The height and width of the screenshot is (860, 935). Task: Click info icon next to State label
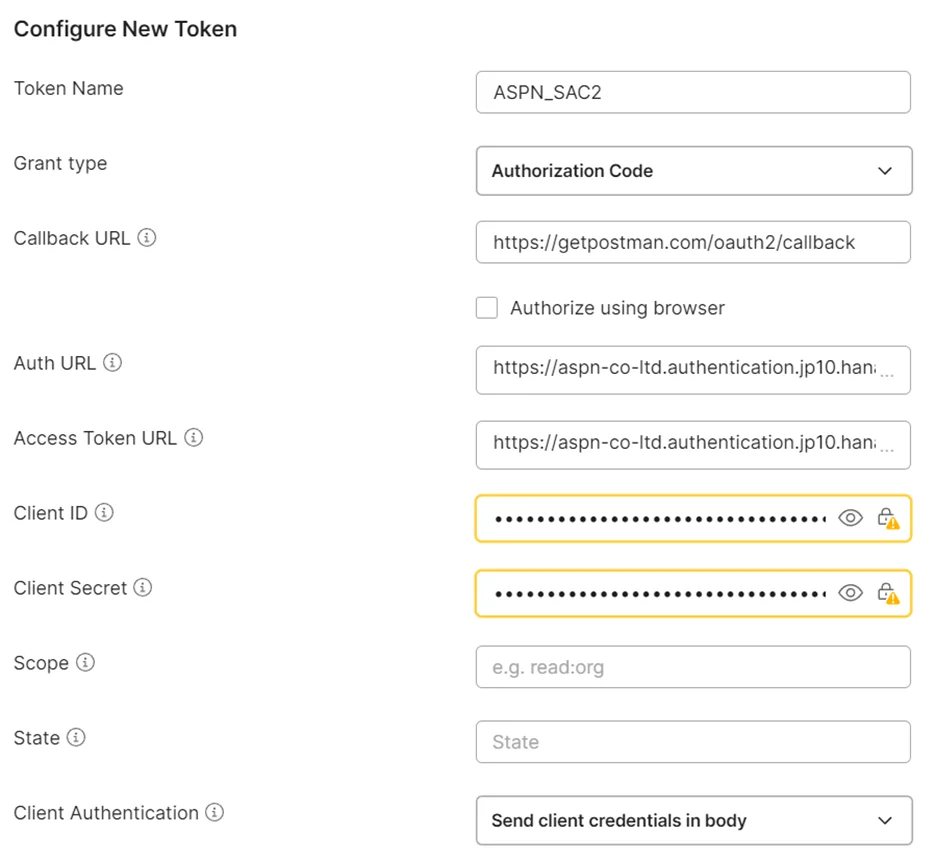point(76,738)
